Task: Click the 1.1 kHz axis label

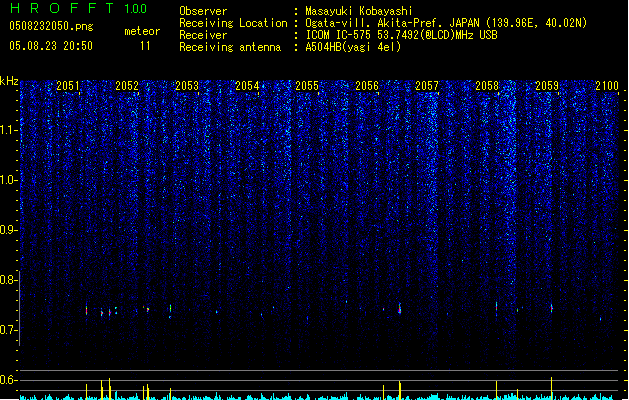Action: pos(9,130)
